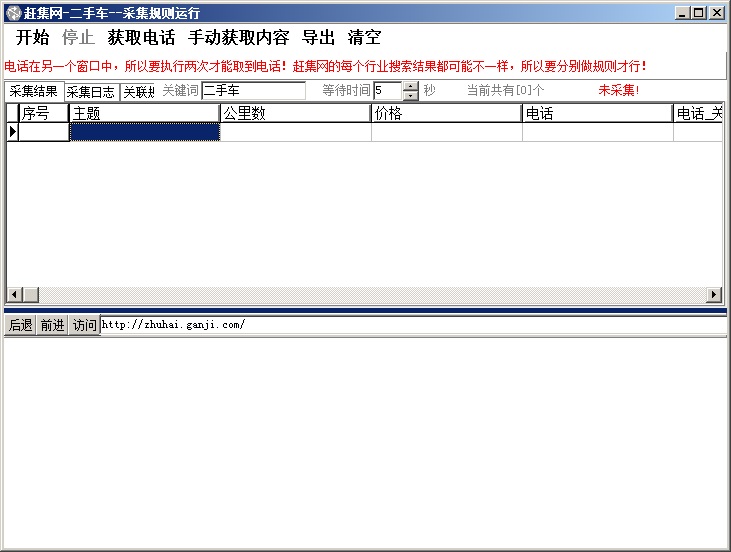
Task: Click the 公里数 column header
Action: point(295,113)
